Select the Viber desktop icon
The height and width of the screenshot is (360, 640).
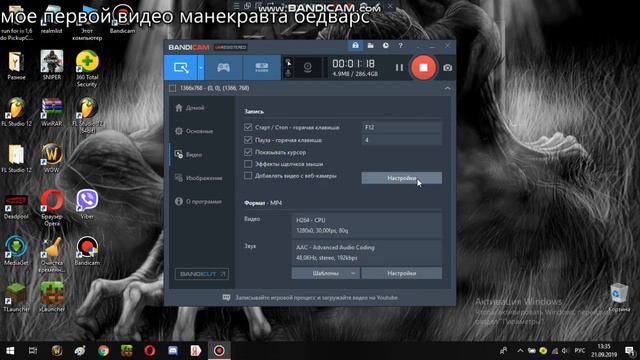tap(87, 204)
